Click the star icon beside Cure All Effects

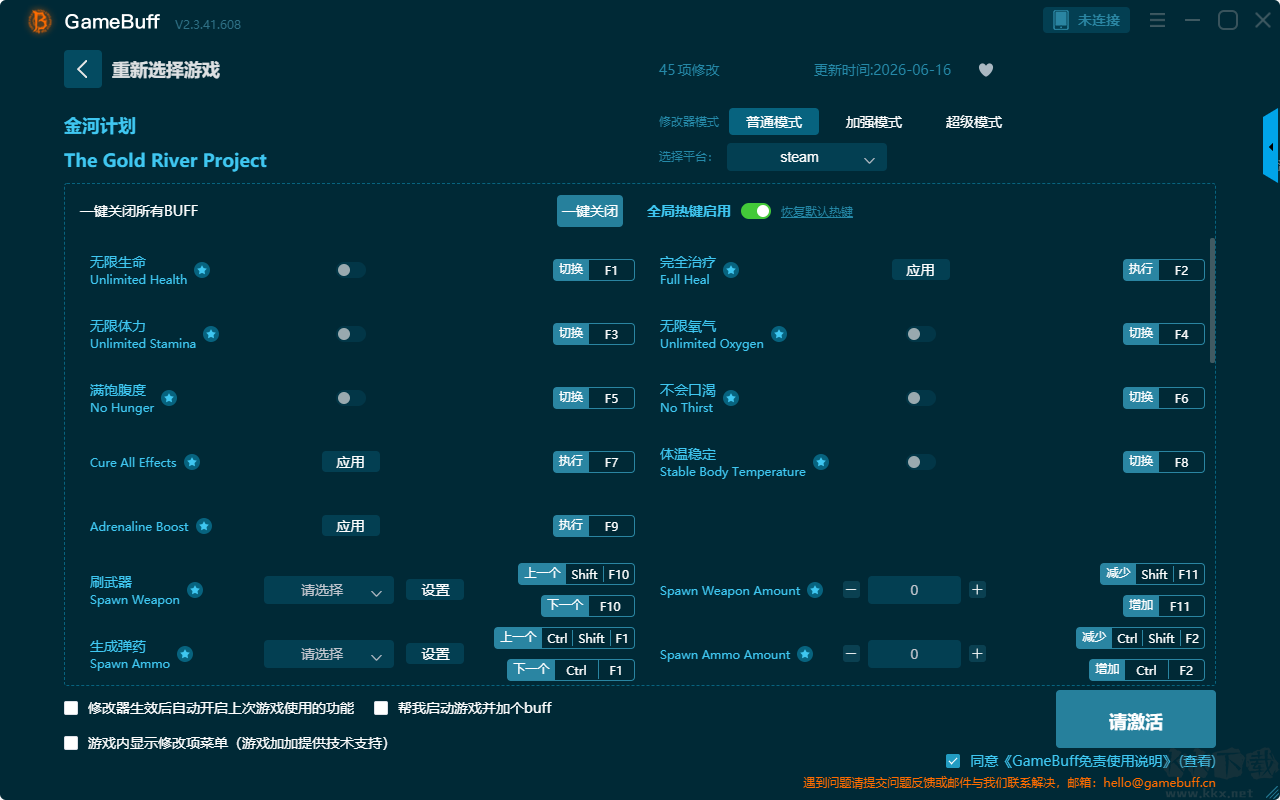(192, 462)
